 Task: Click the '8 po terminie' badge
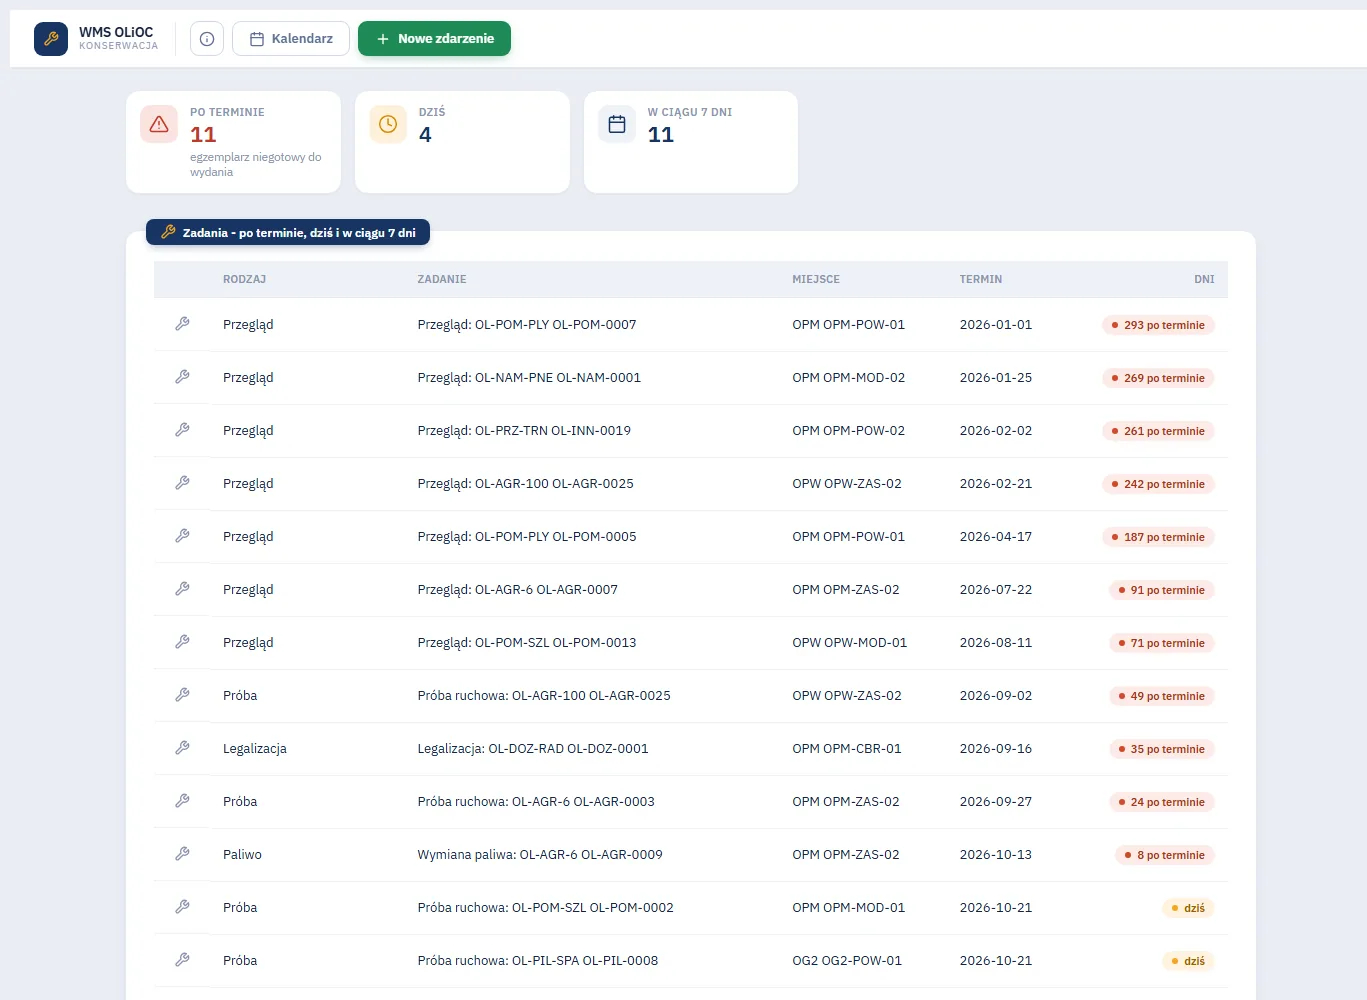(x=1164, y=855)
